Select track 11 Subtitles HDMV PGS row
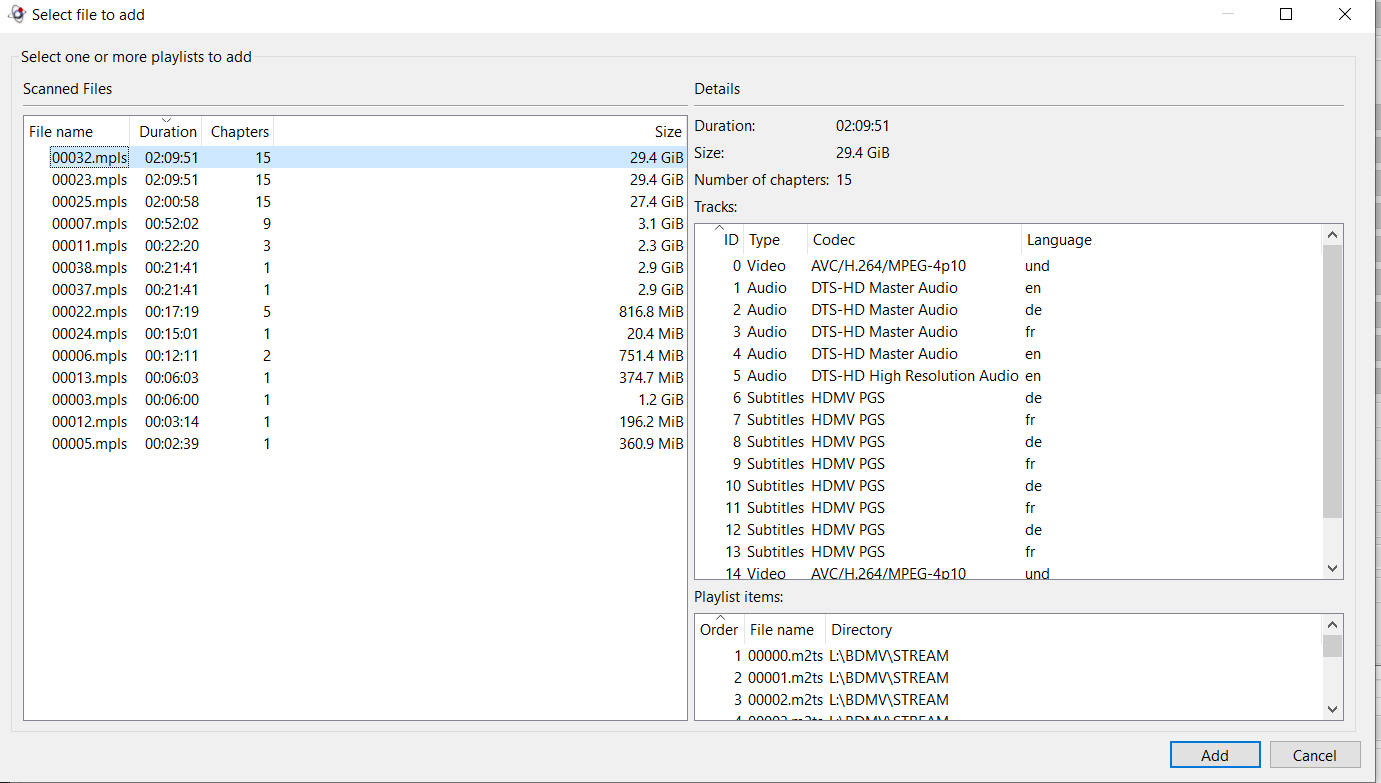Screen dimensions: 1381x783 [x=1009, y=508]
